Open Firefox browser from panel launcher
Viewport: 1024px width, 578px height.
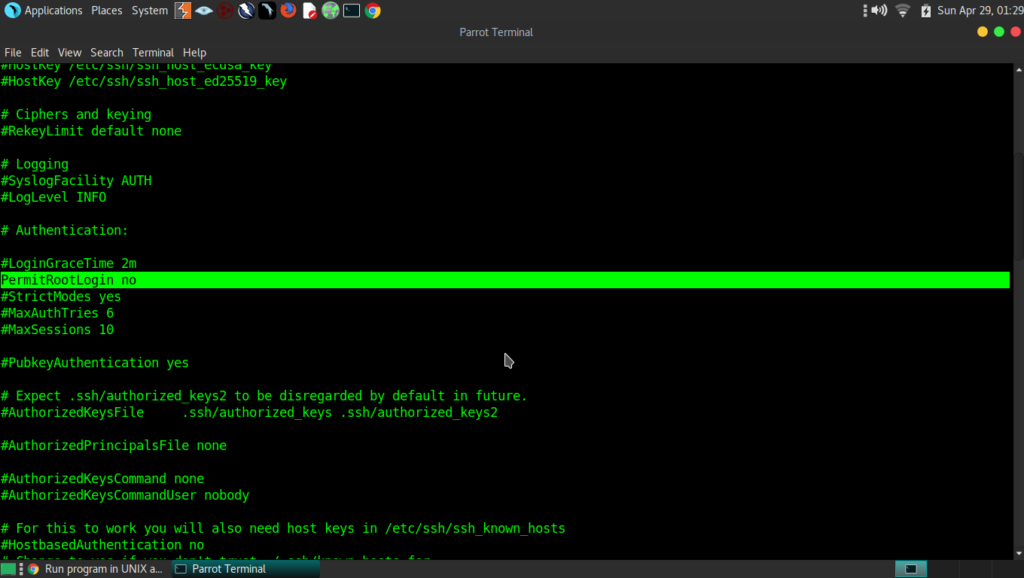tap(288, 11)
